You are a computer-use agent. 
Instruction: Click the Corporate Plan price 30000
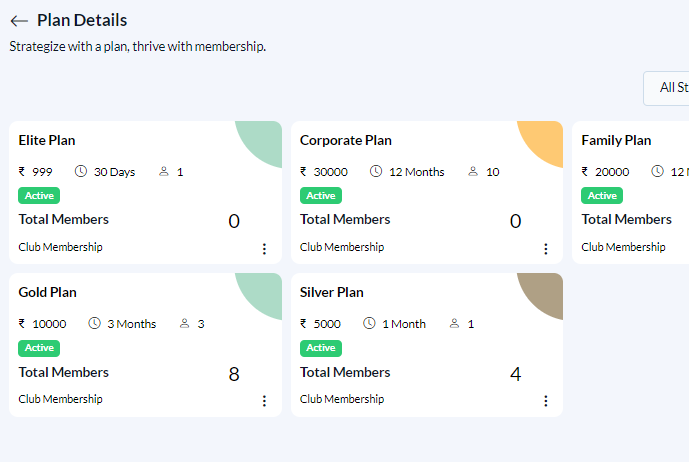[330, 172]
